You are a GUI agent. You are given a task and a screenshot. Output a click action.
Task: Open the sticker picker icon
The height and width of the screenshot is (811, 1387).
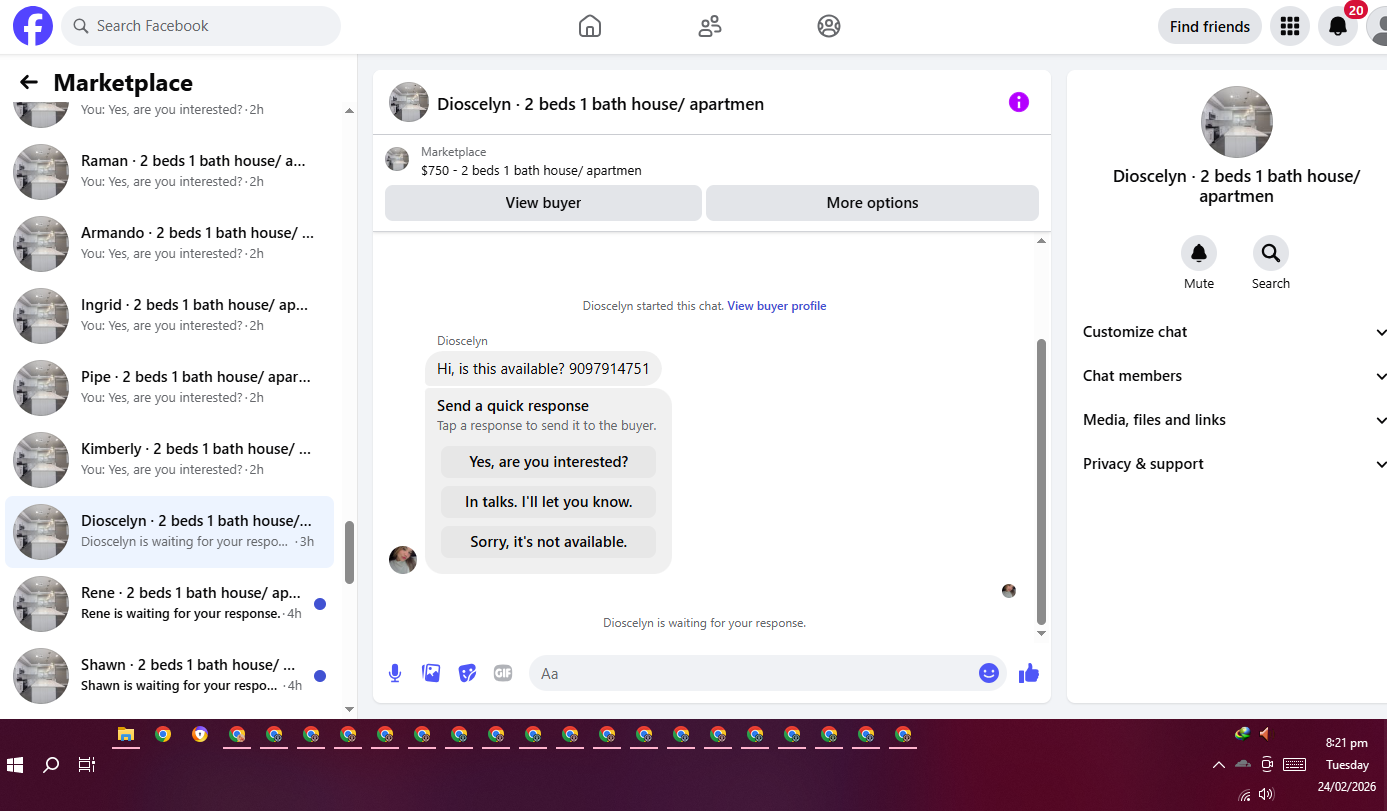[x=467, y=673]
